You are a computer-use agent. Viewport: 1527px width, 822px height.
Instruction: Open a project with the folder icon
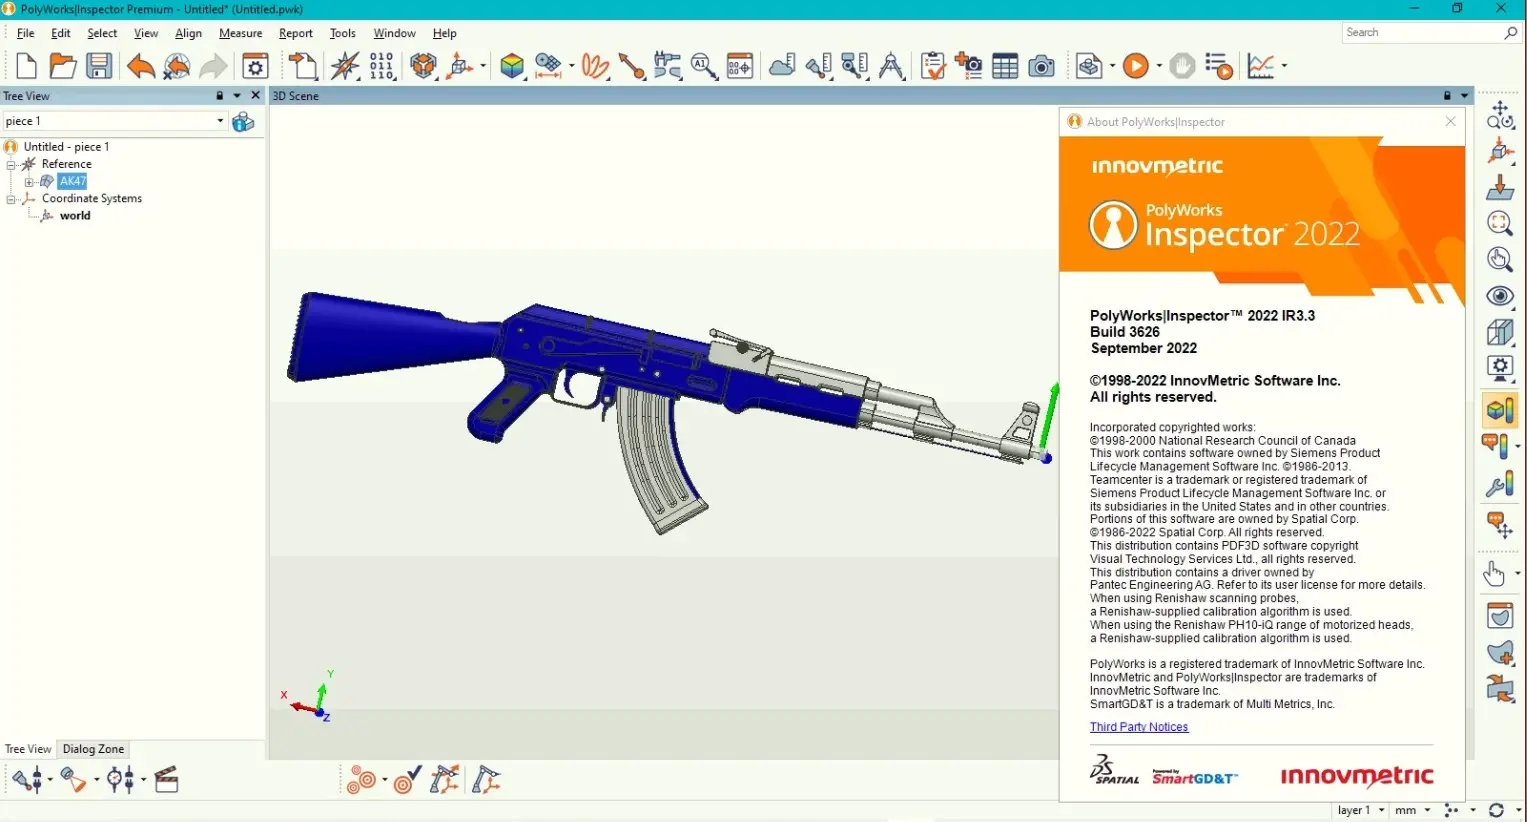point(63,67)
